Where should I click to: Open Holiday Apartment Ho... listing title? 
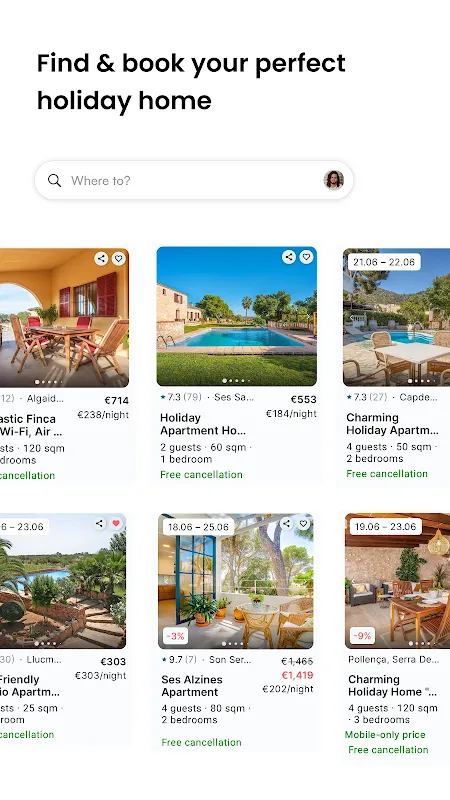tap(203, 424)
